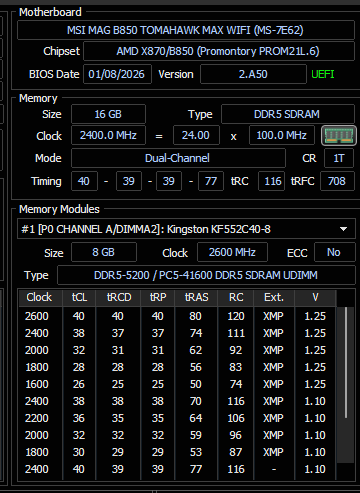Click tRAS value 53 in the table
This screenshot has width=360, height=493.
click(196, 452)
